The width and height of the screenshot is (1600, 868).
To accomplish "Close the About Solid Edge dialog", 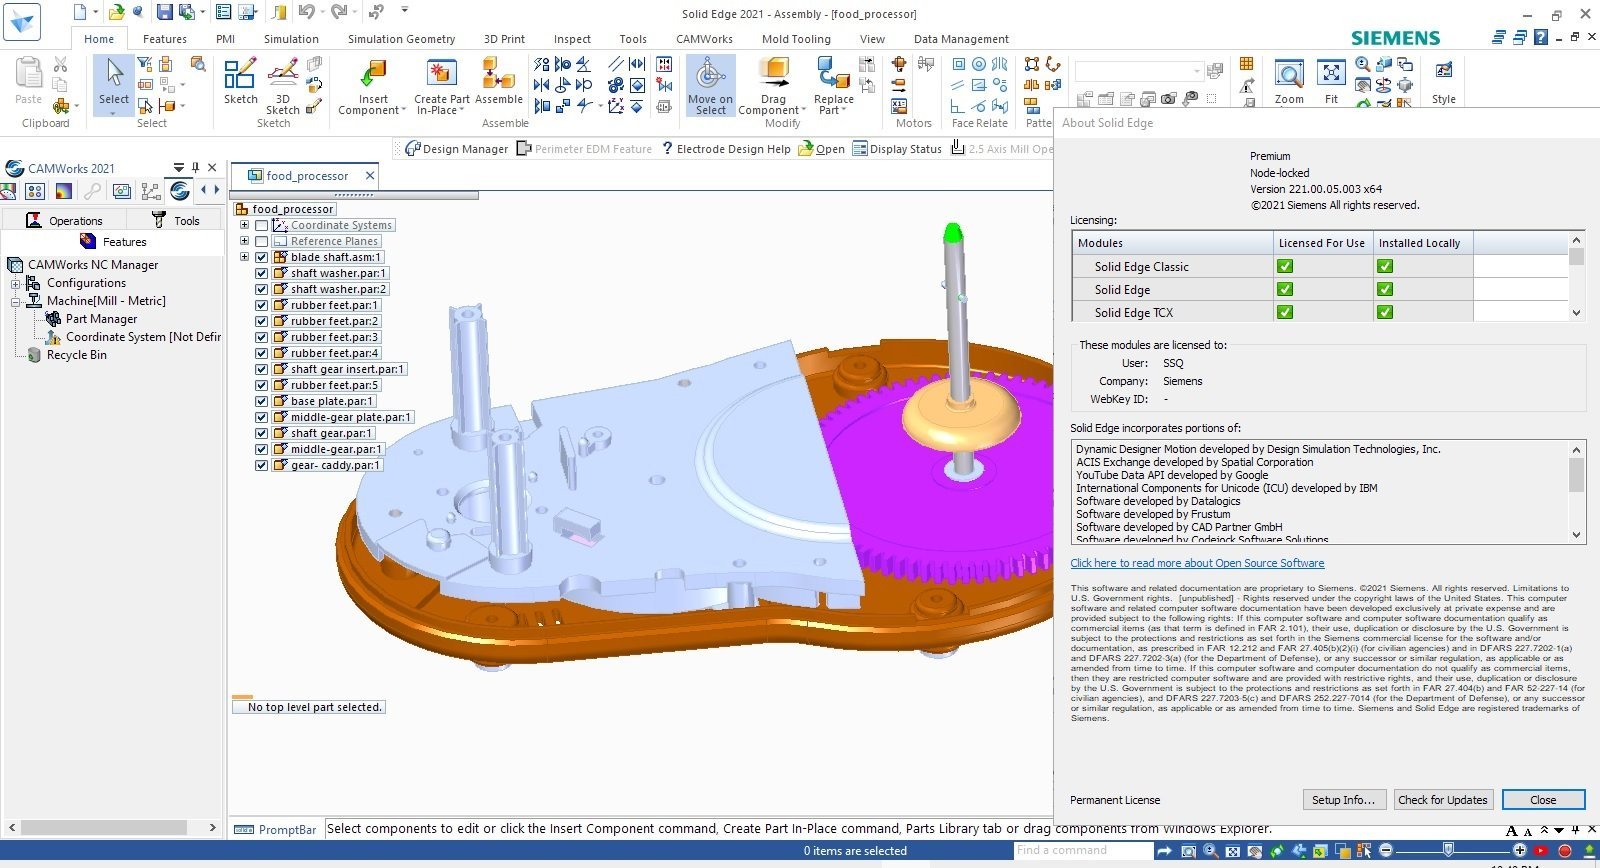I will [x=1543, y=799].
